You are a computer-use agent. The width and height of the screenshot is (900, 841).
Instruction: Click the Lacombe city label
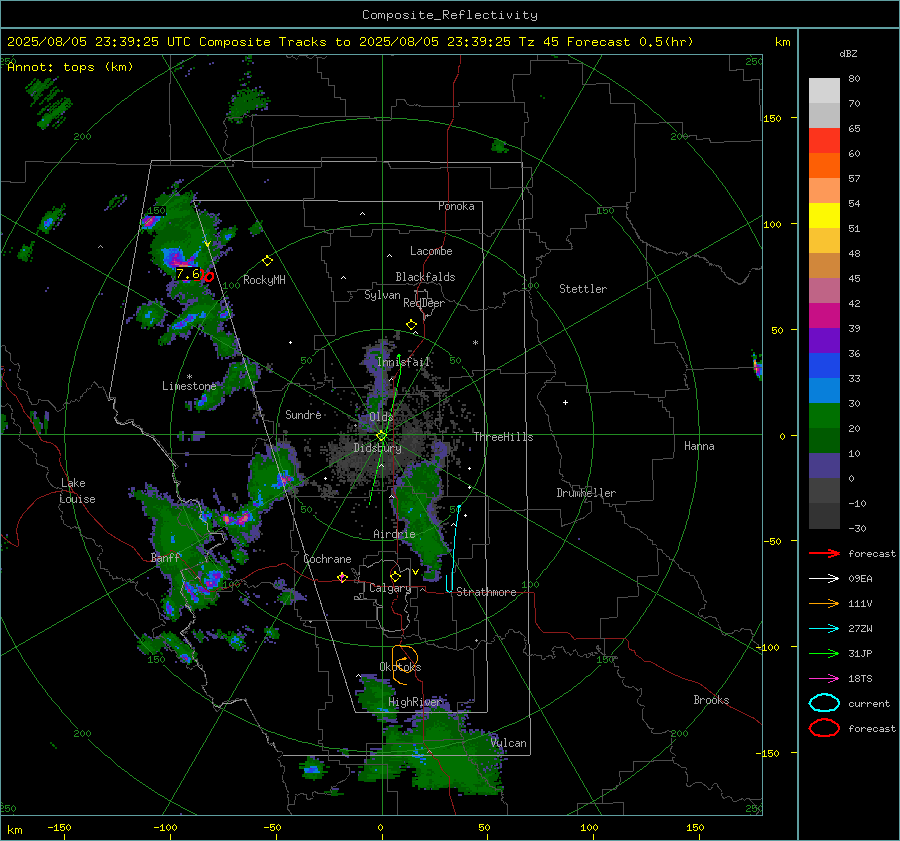pos(431,251)
